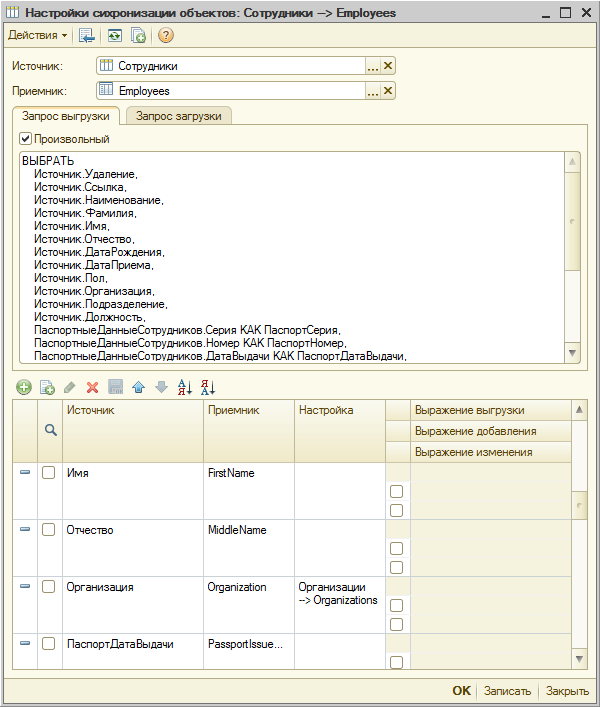Clear the Приемник field Employees

pyautogui.click(x=388, y=91)
